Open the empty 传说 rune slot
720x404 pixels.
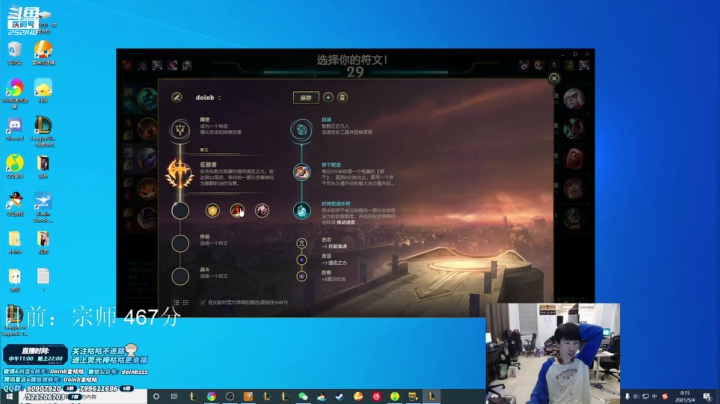[x=180, y=243]
